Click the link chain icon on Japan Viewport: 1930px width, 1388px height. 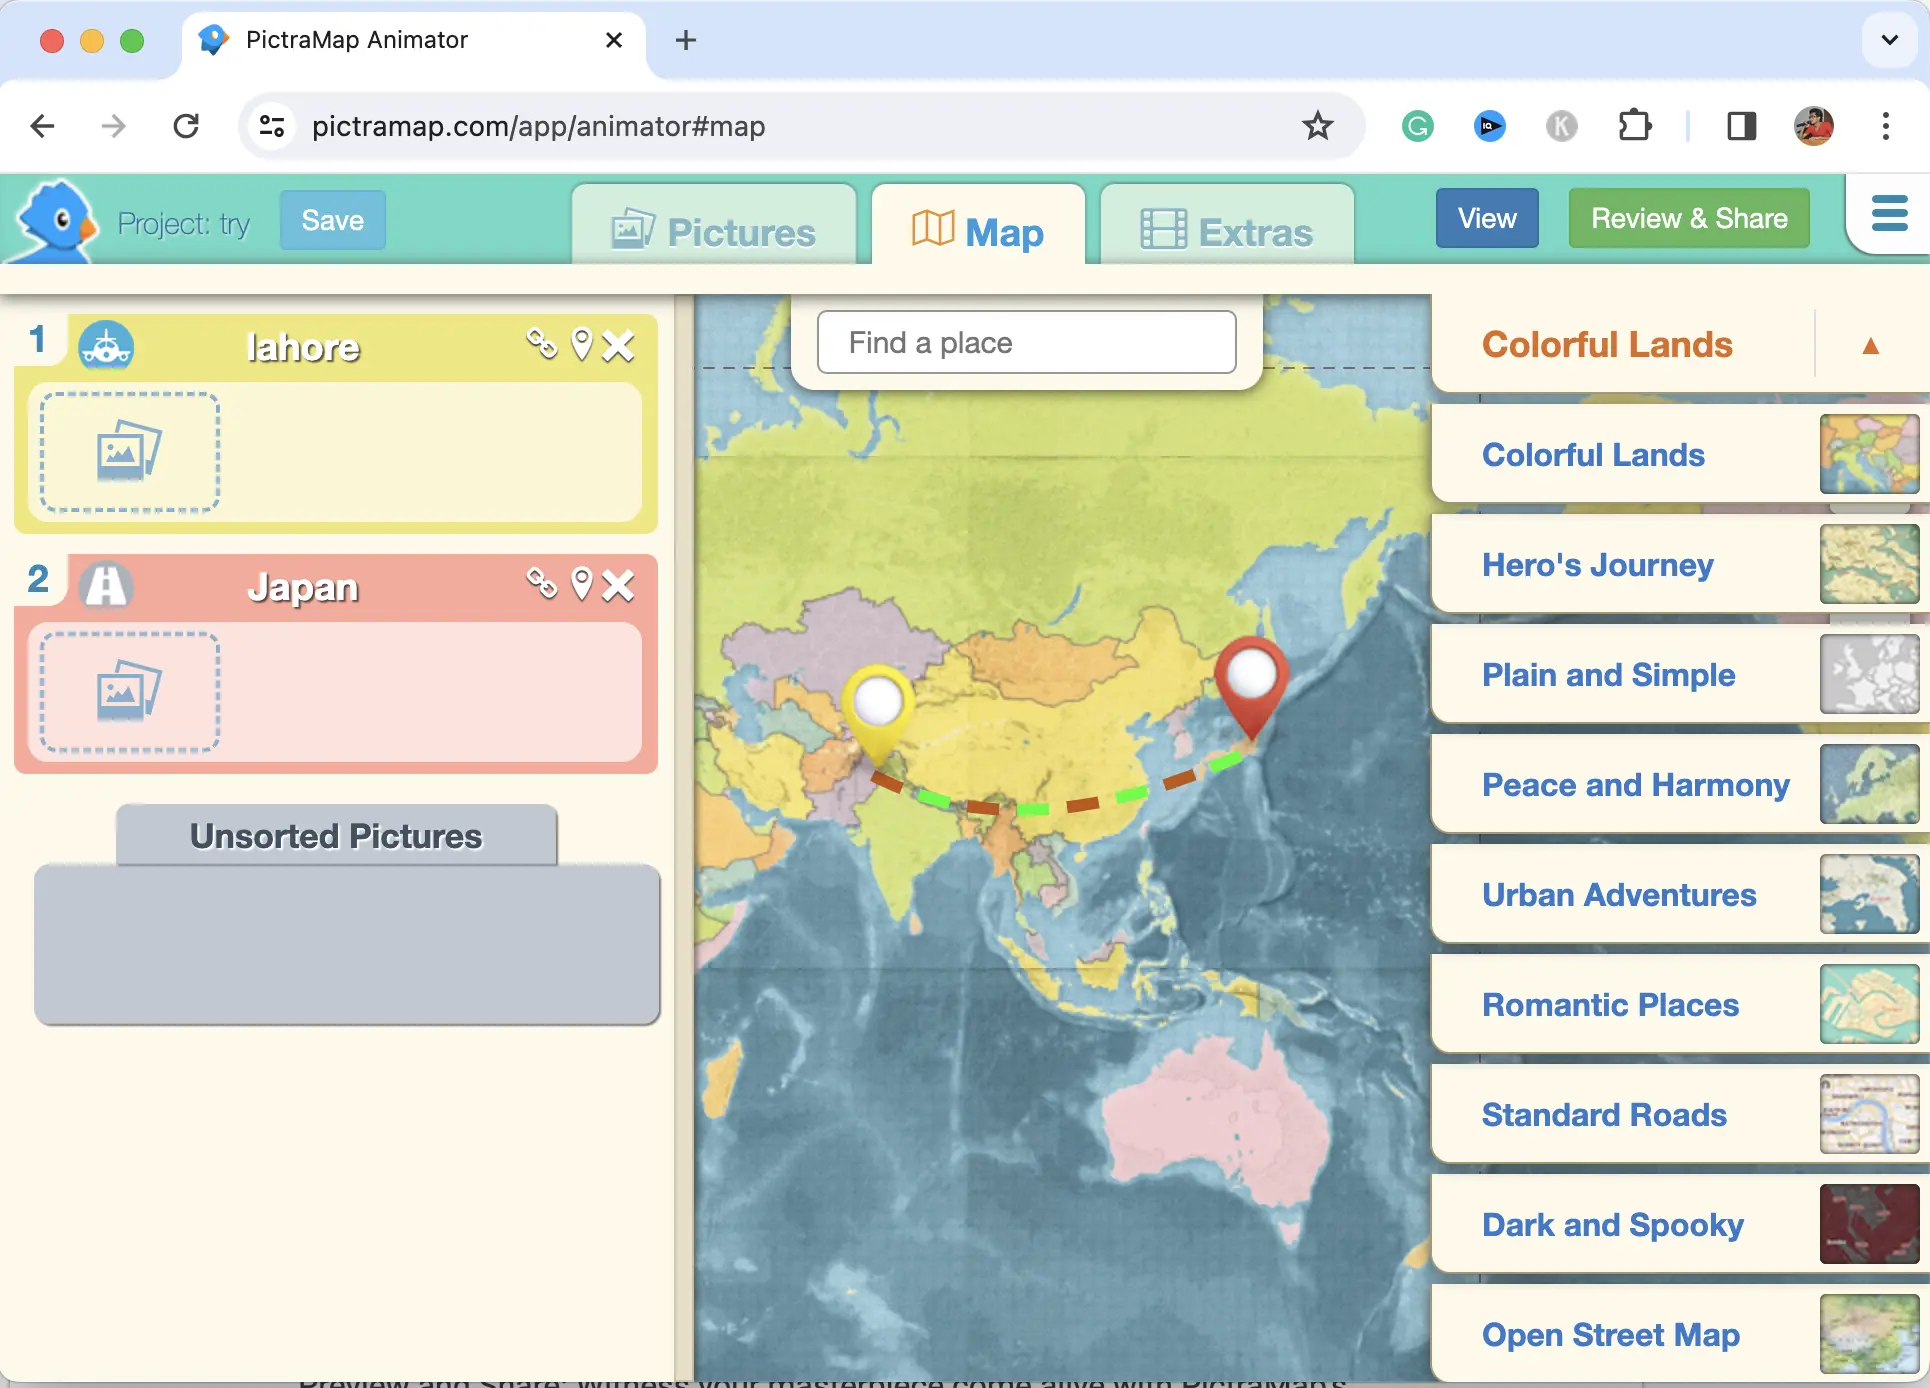click(x=542, y=583)
